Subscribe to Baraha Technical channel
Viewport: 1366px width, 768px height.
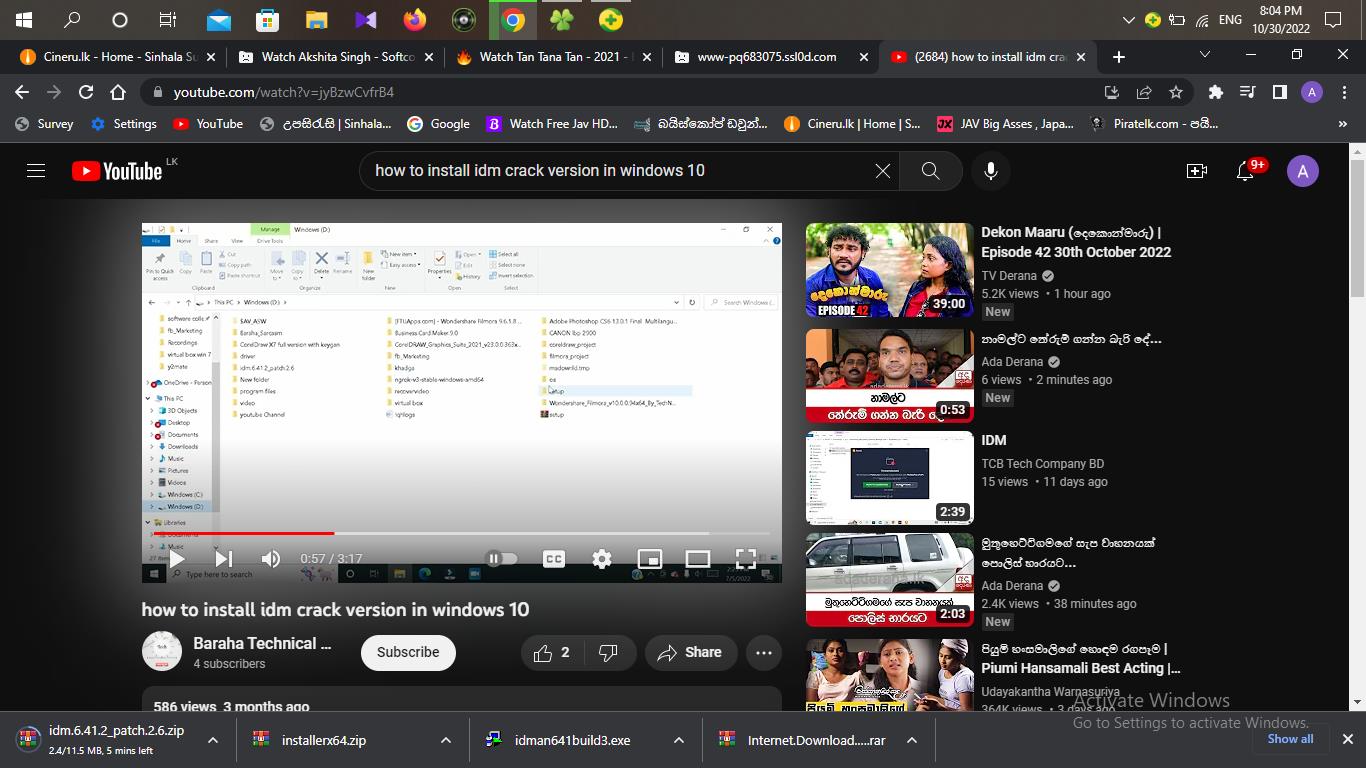[x=407, y=652]
